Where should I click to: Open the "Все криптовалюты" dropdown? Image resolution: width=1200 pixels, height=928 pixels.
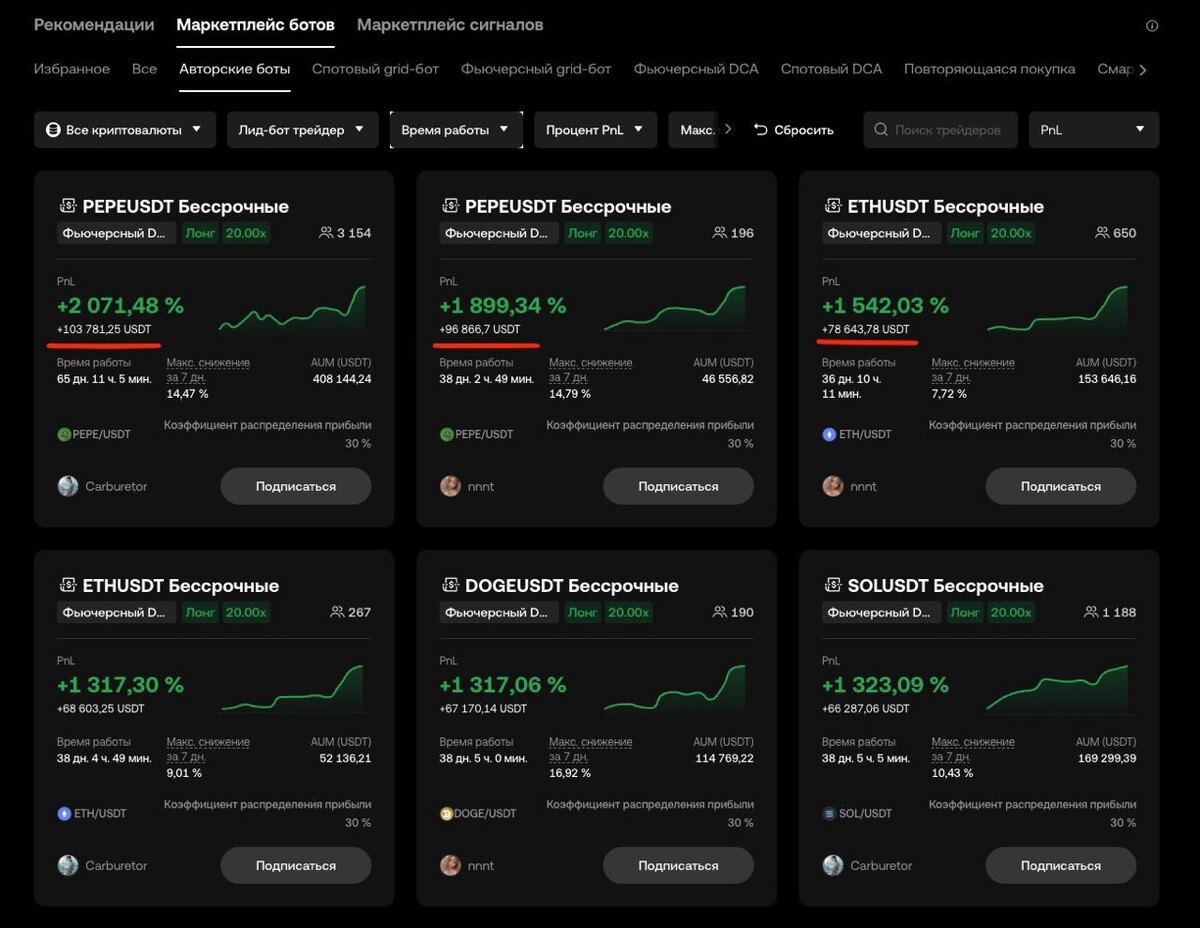pos(125,130)
